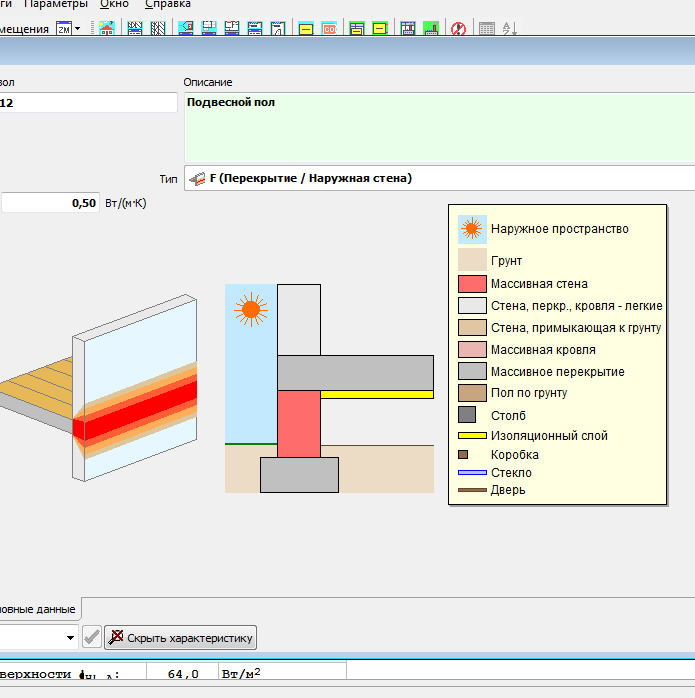Viewport: 695px width, 698px height.
Task: Click the orange CO toolbar icon
Action: click(x=329, y=28)
